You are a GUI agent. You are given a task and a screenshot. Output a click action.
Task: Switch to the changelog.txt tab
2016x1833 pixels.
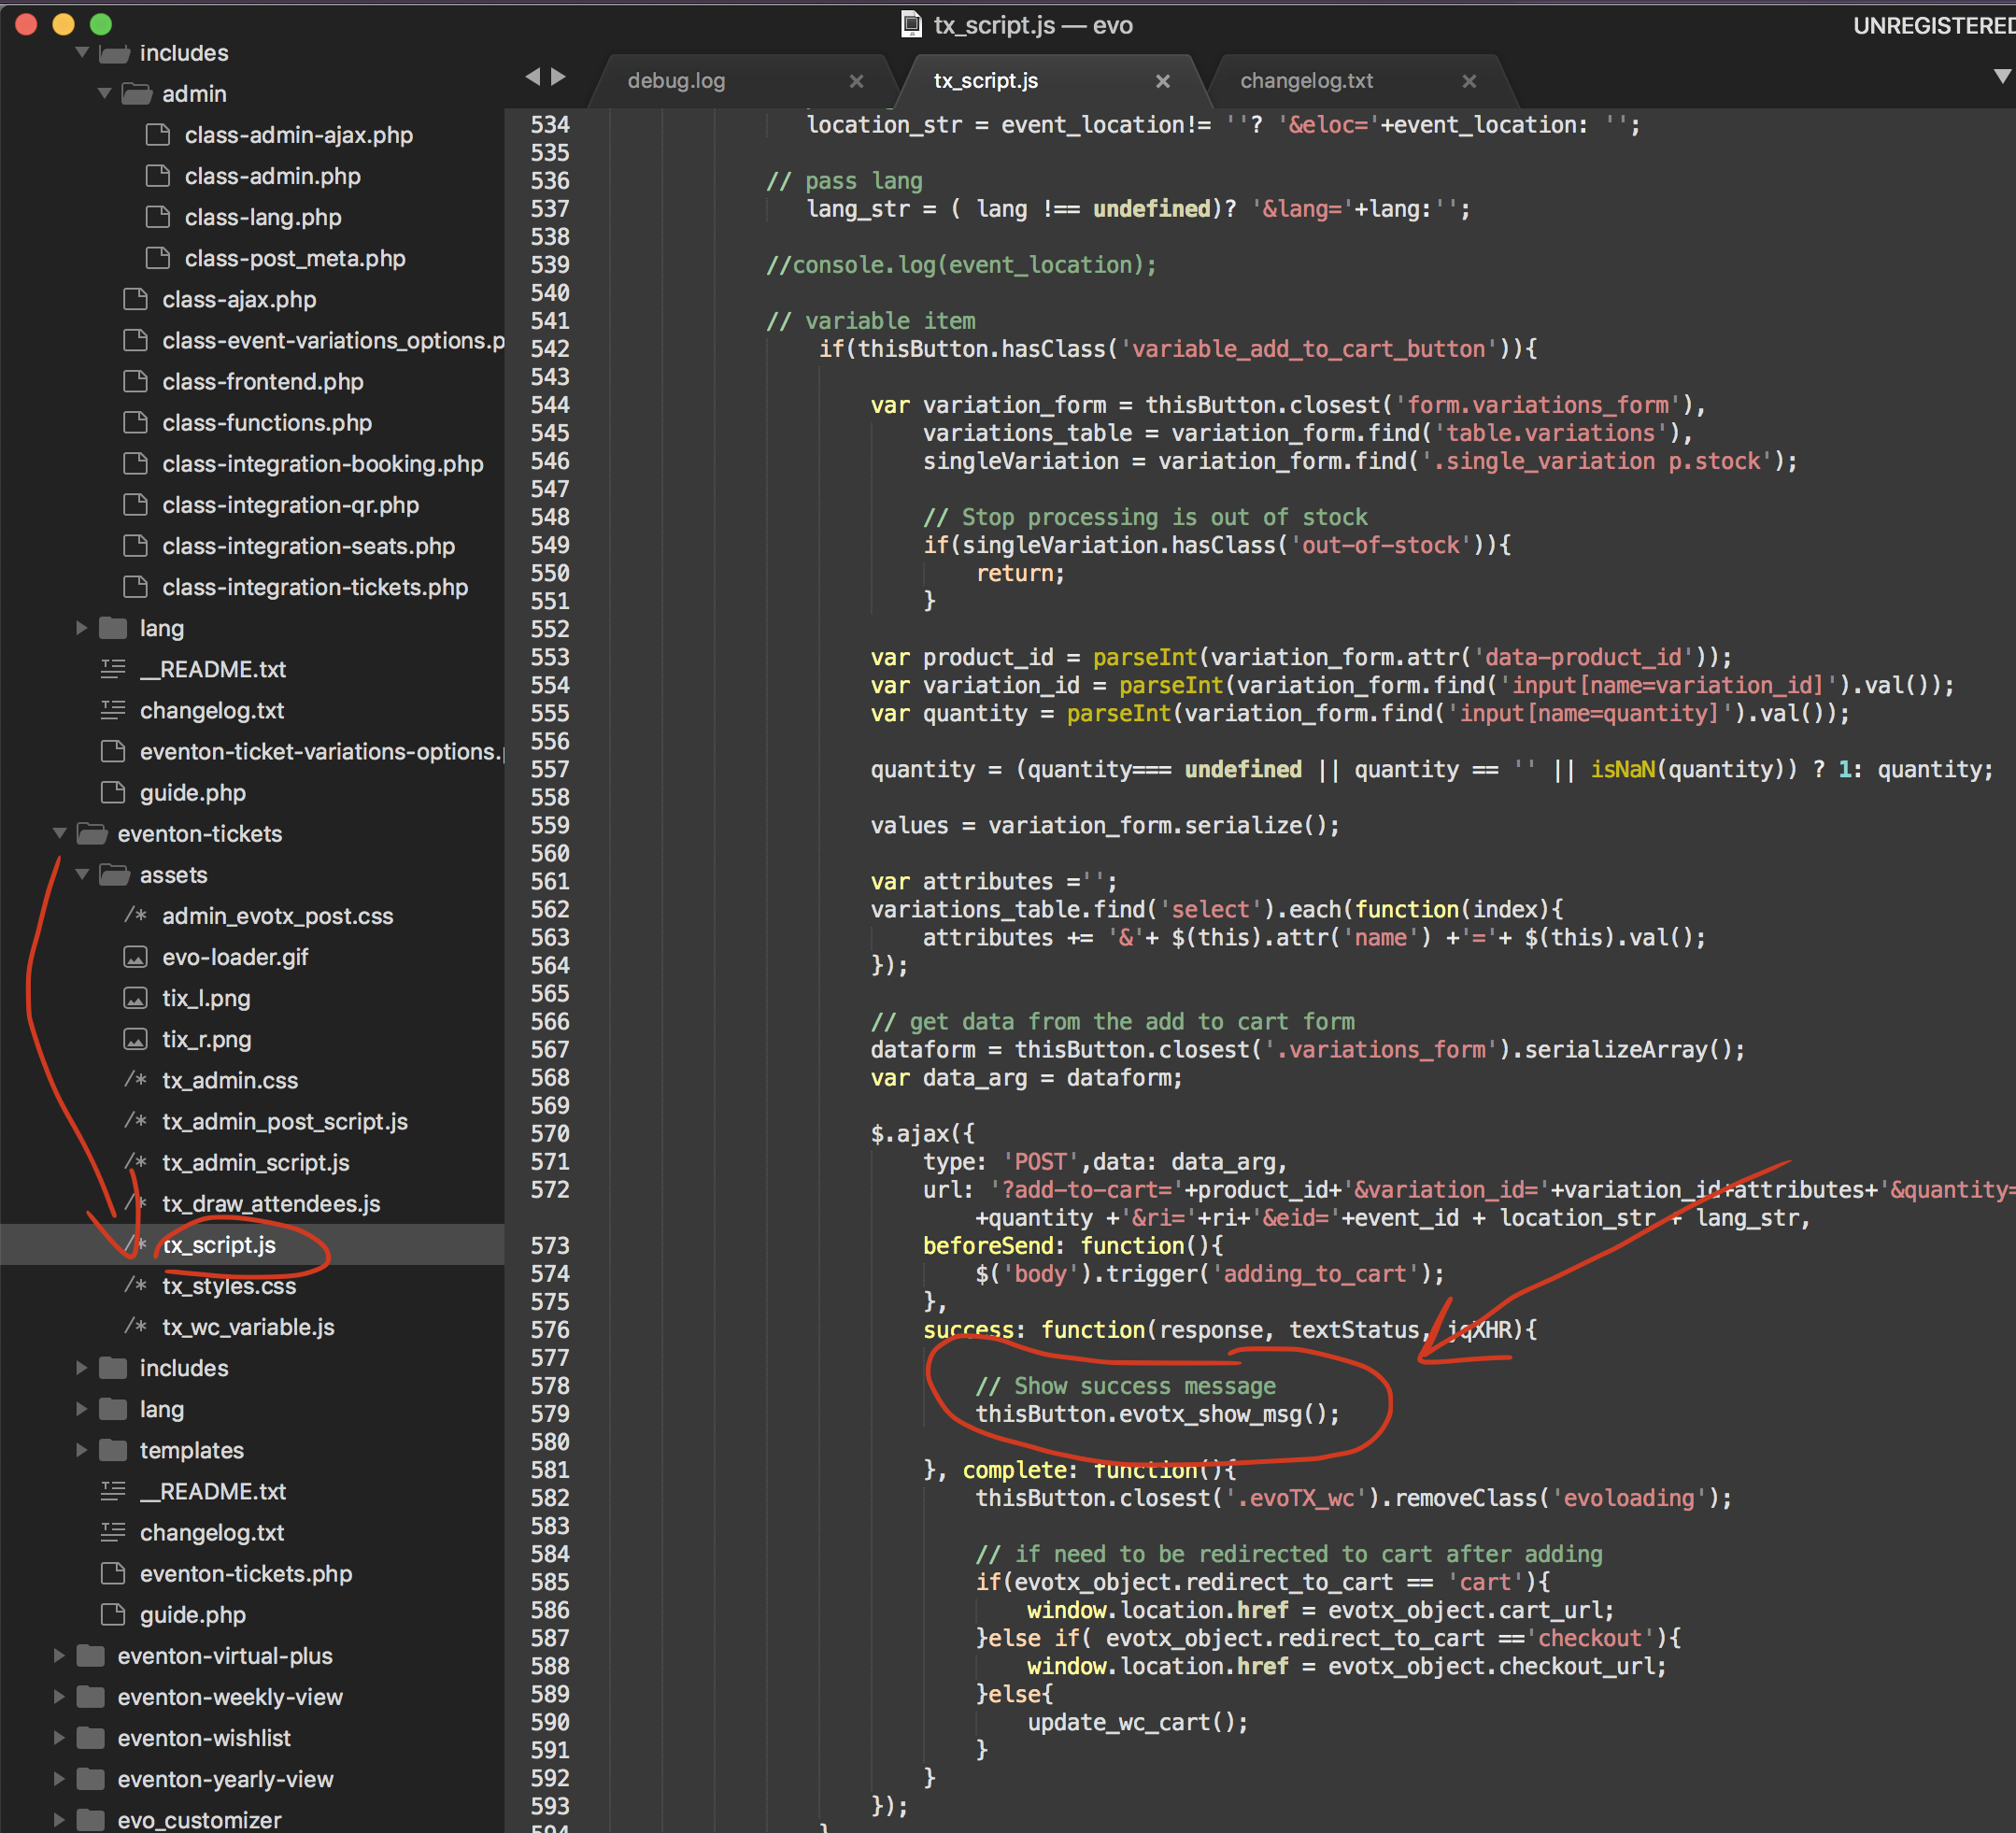click(1306, 81)
